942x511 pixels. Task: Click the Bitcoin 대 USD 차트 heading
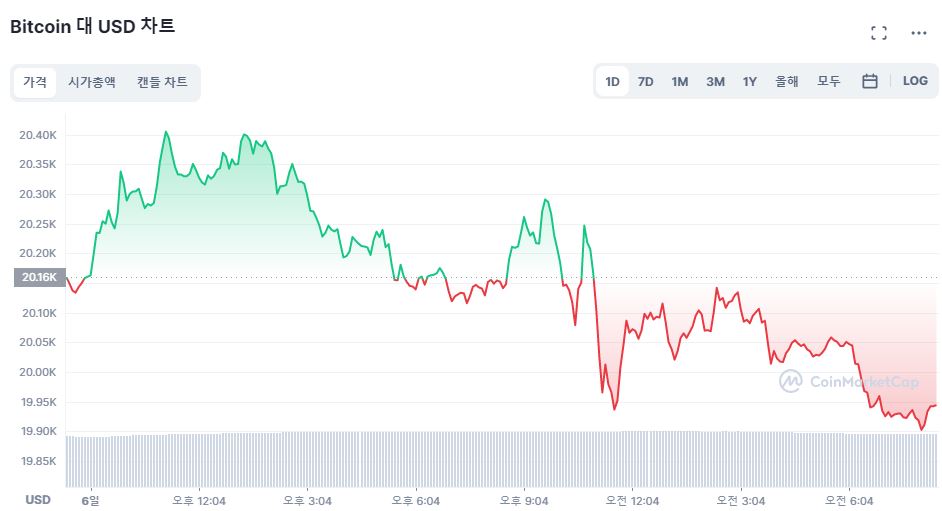(93, 26)
